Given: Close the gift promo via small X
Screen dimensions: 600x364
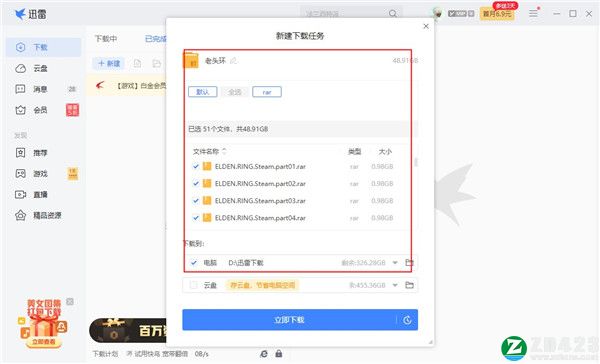Looking at the screenshot, I should pyautogui.click(x=70, y=302).
